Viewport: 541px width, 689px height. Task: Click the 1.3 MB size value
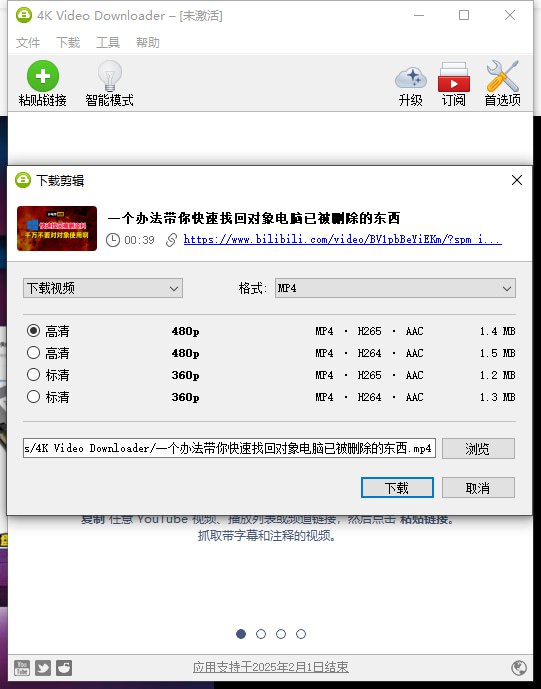(x=497, y=397)
